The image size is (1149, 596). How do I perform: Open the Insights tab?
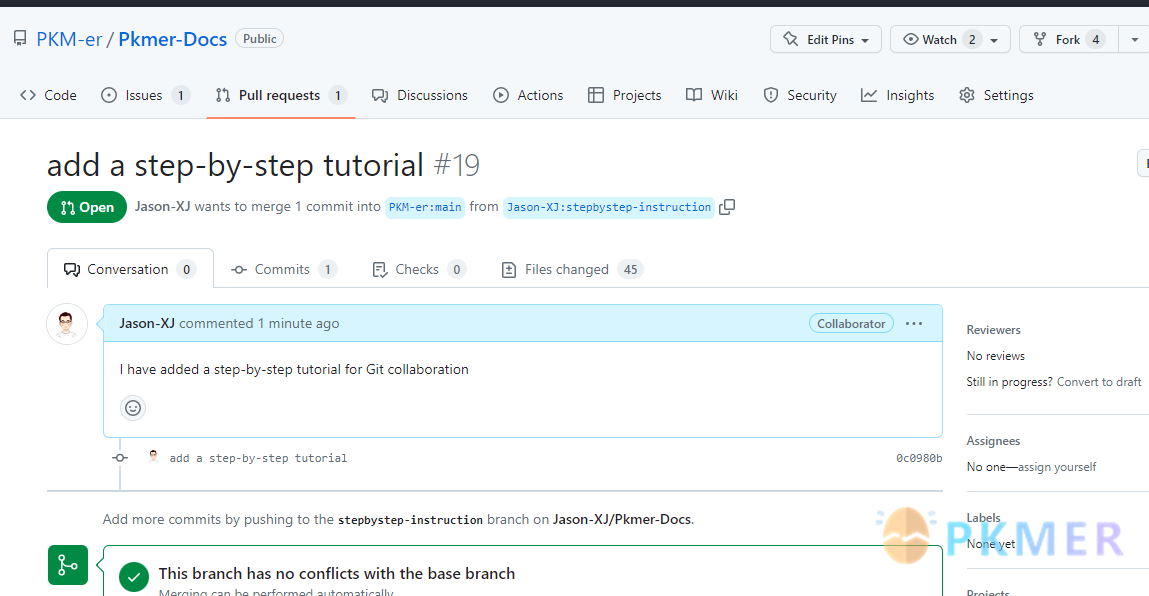click(x=898, y=95)
